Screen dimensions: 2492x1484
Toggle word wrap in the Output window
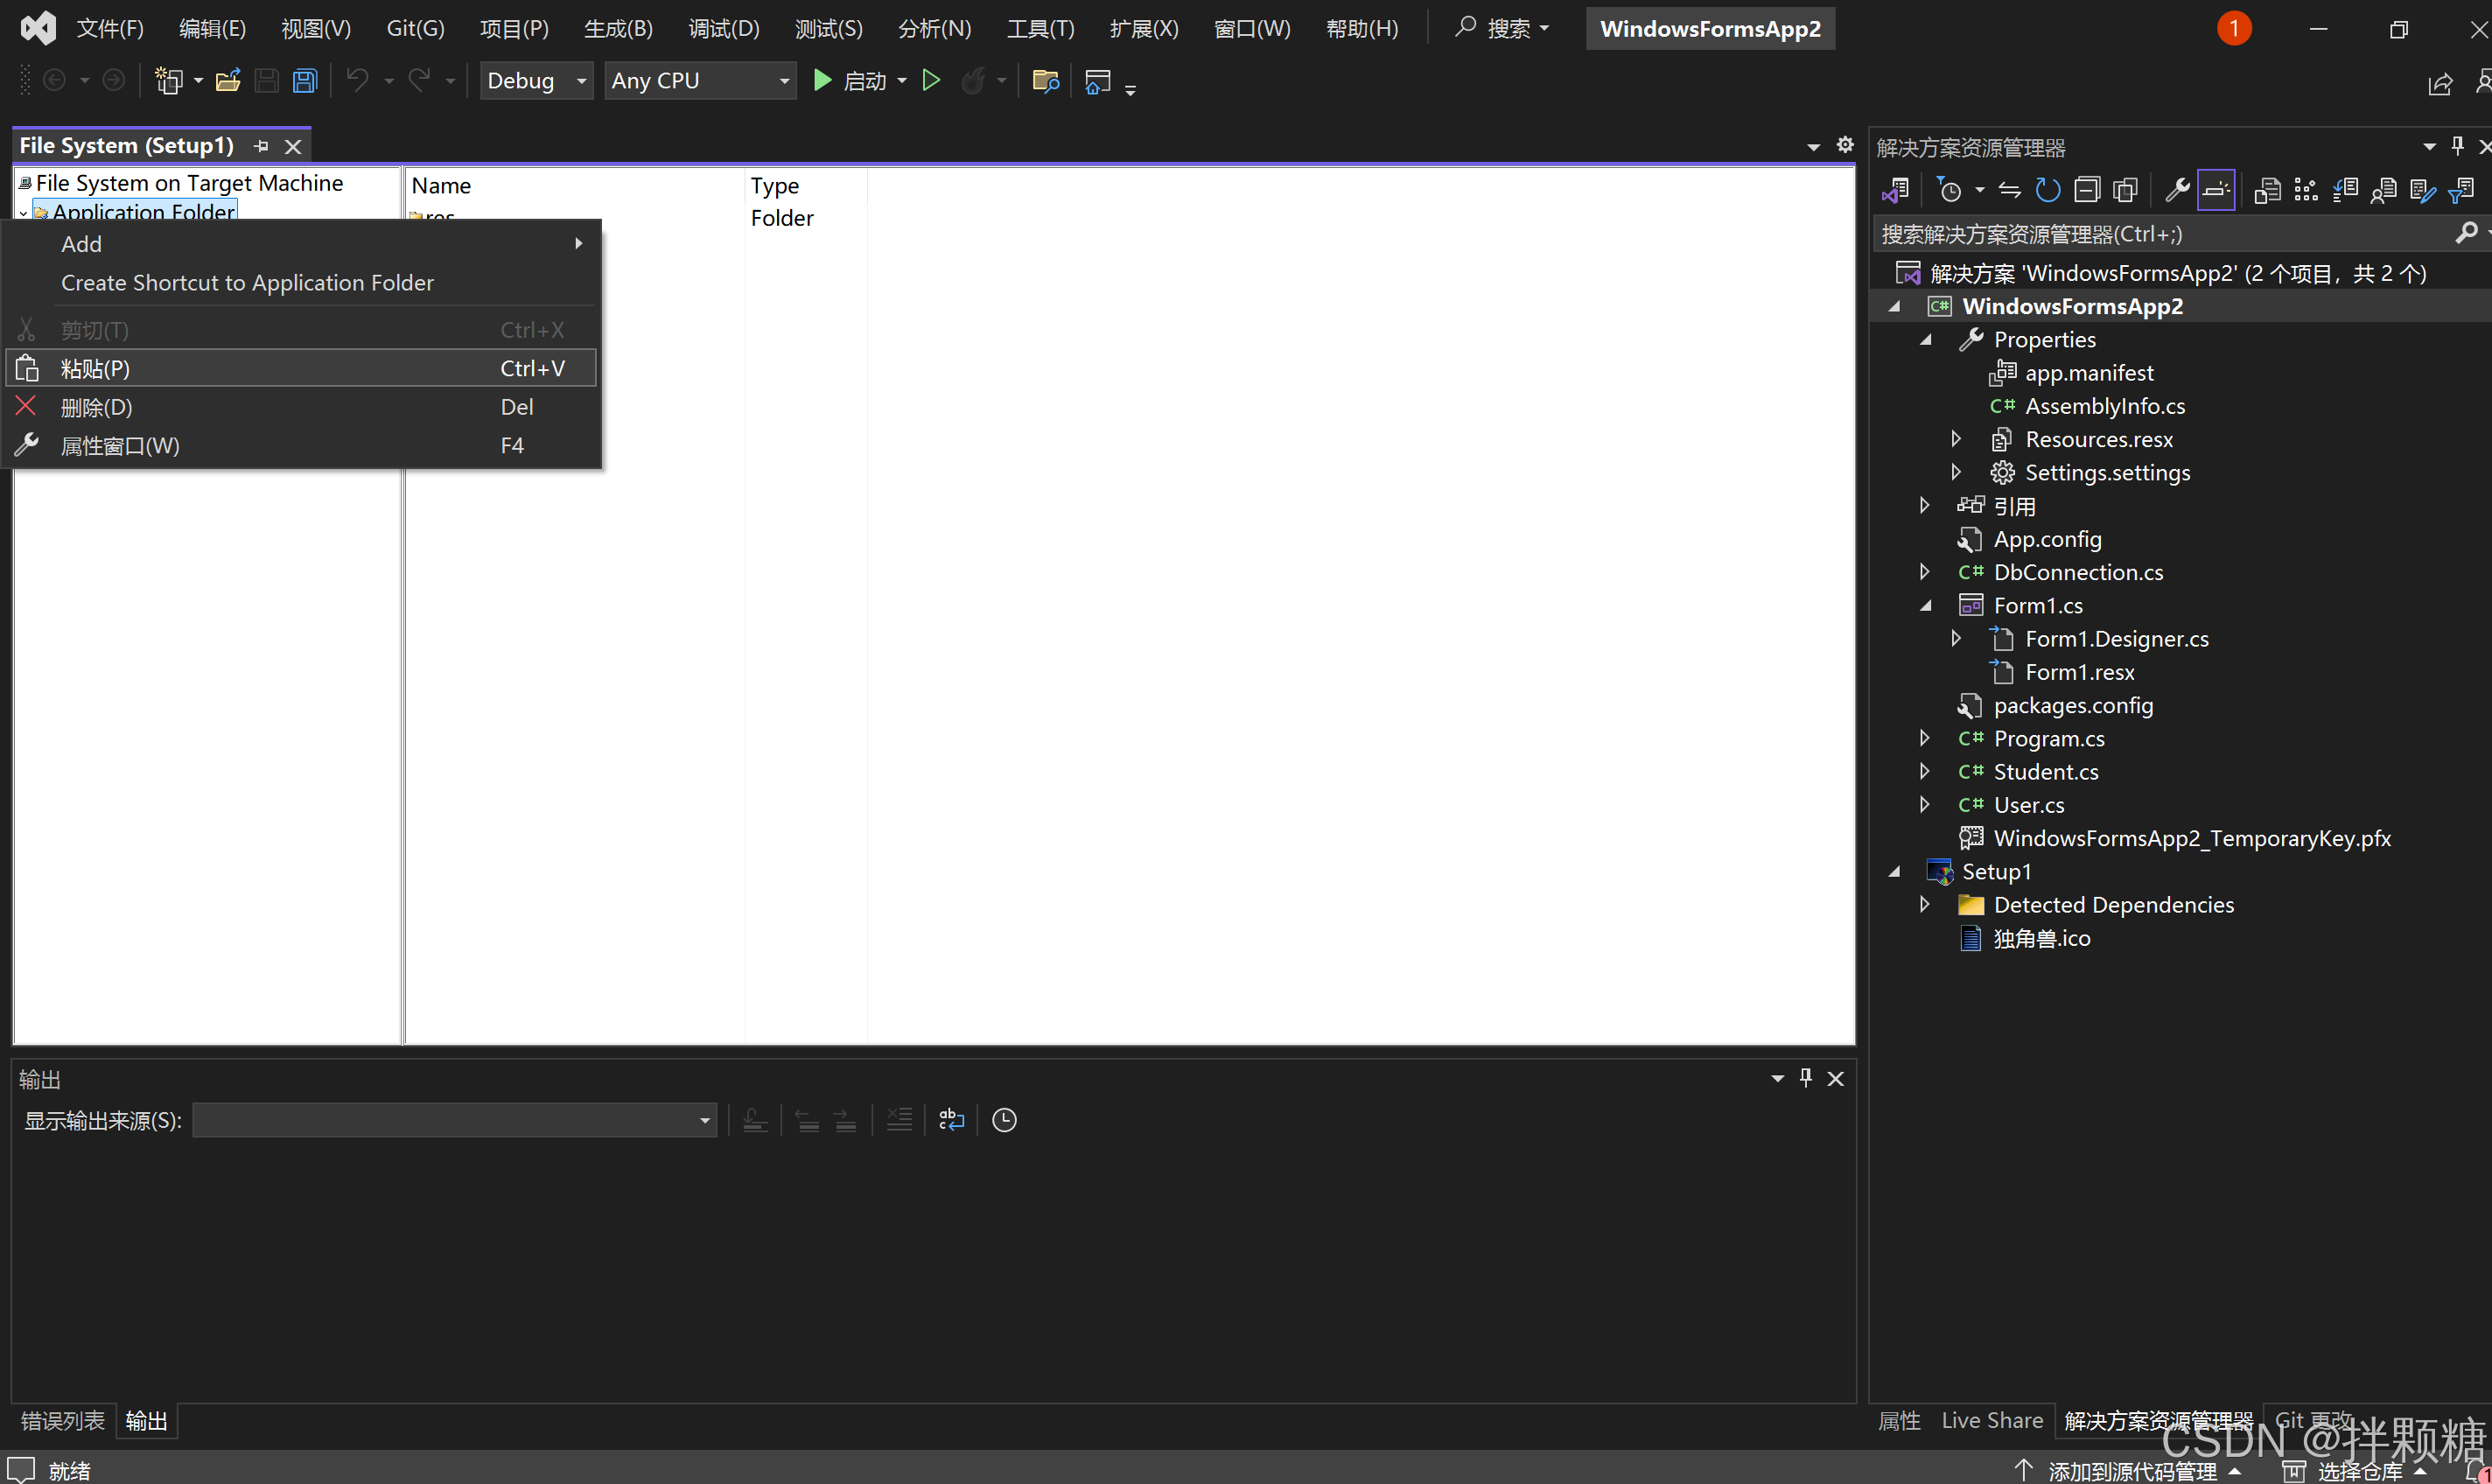point(951,1120)
